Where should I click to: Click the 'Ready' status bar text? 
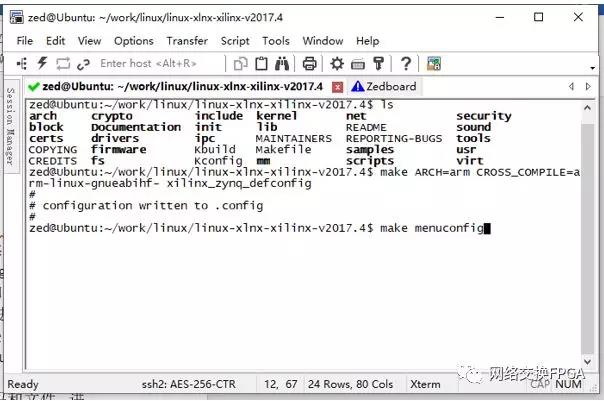[x=23, y=384]
